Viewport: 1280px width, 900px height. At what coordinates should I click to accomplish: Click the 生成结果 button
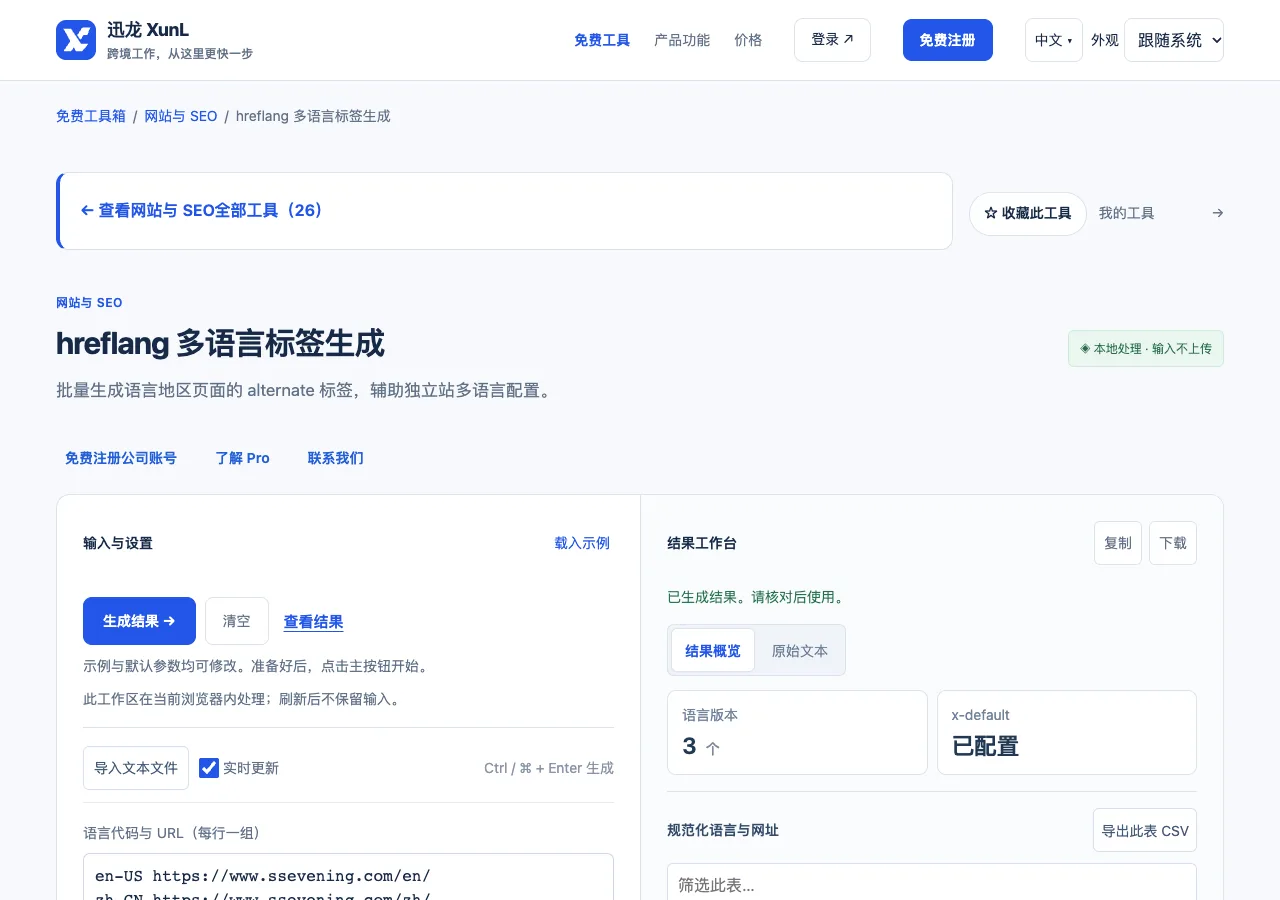(x=139, y=621)
